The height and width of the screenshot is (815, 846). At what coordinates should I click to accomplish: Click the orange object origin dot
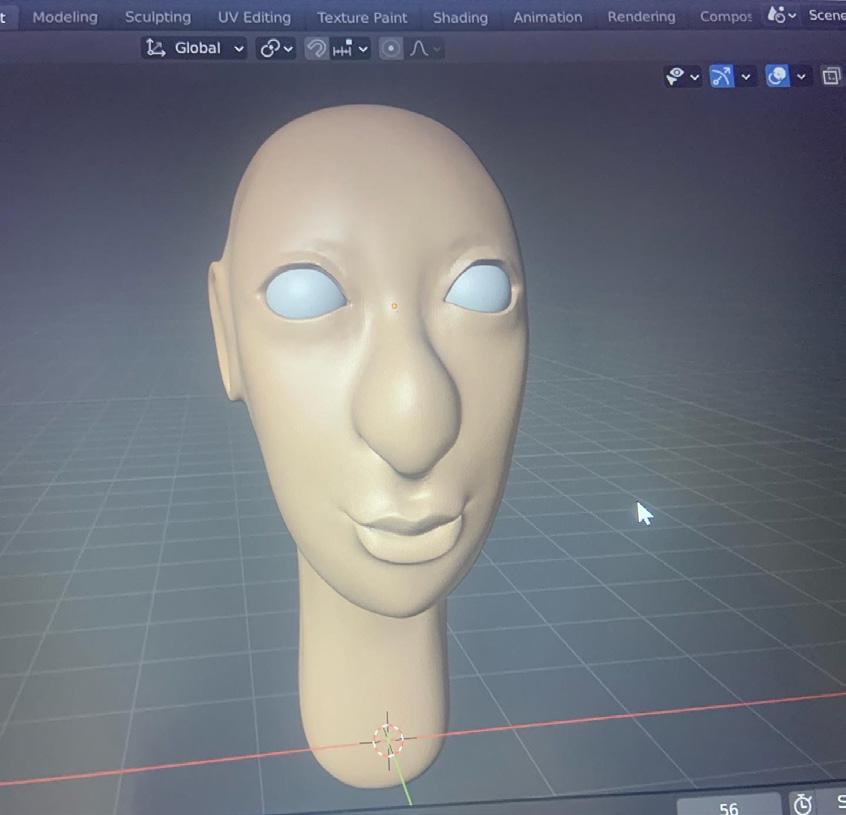tap(394, 306)
